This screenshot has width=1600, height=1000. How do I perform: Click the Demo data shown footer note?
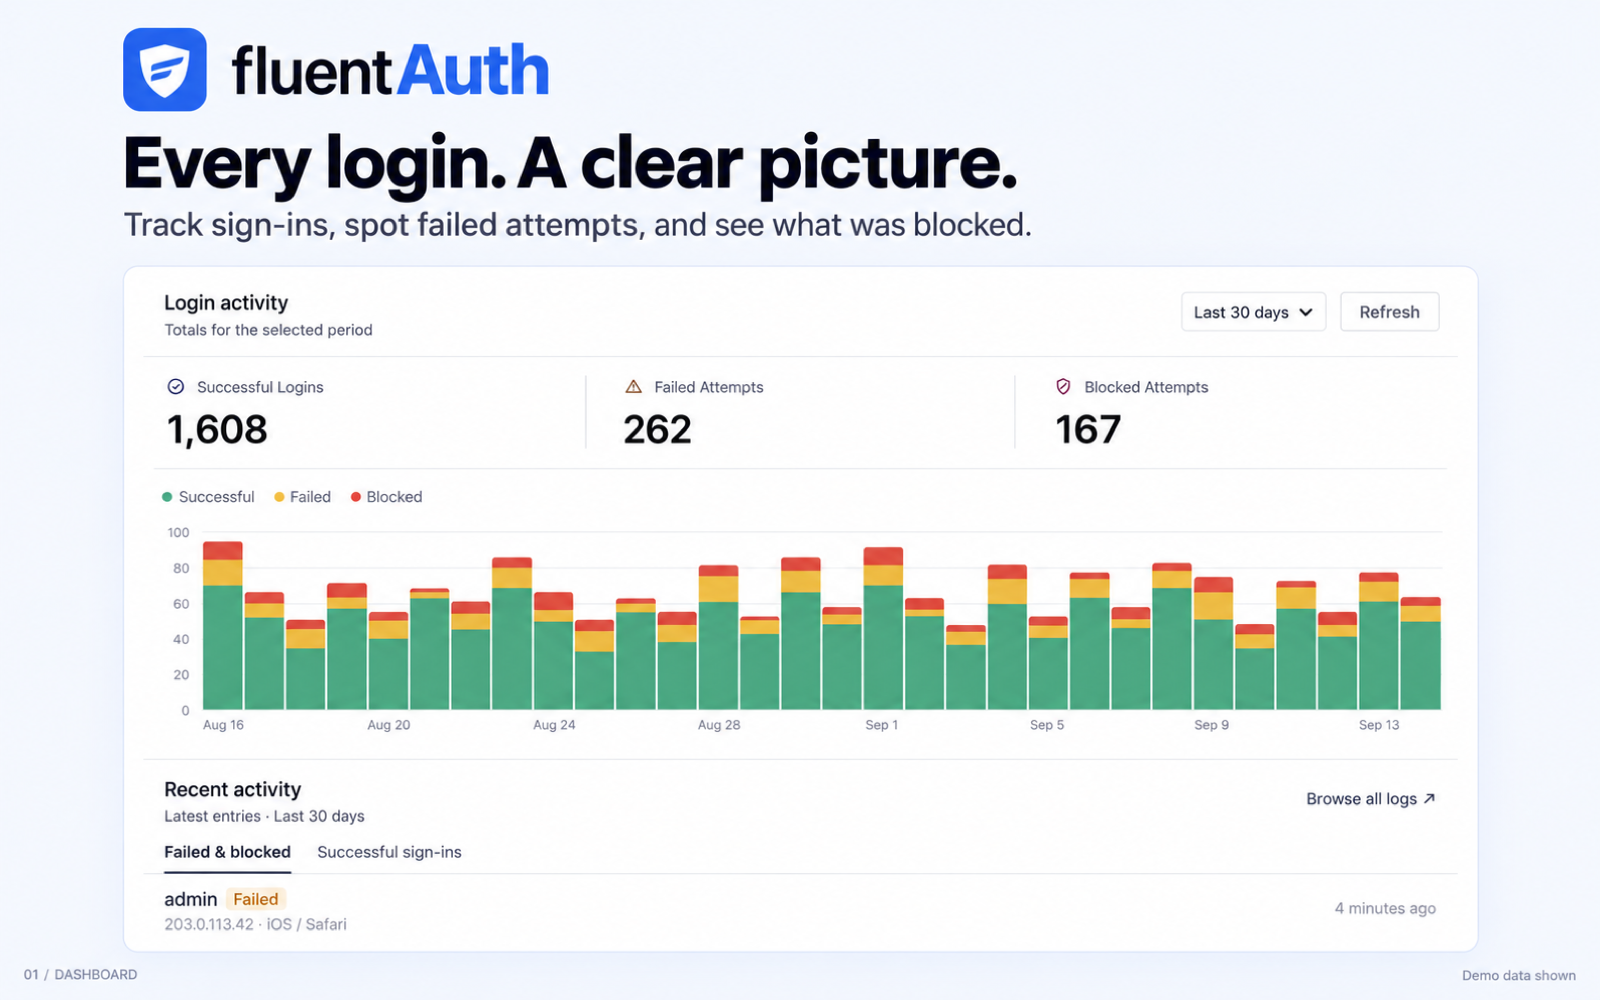[1518, 975]
